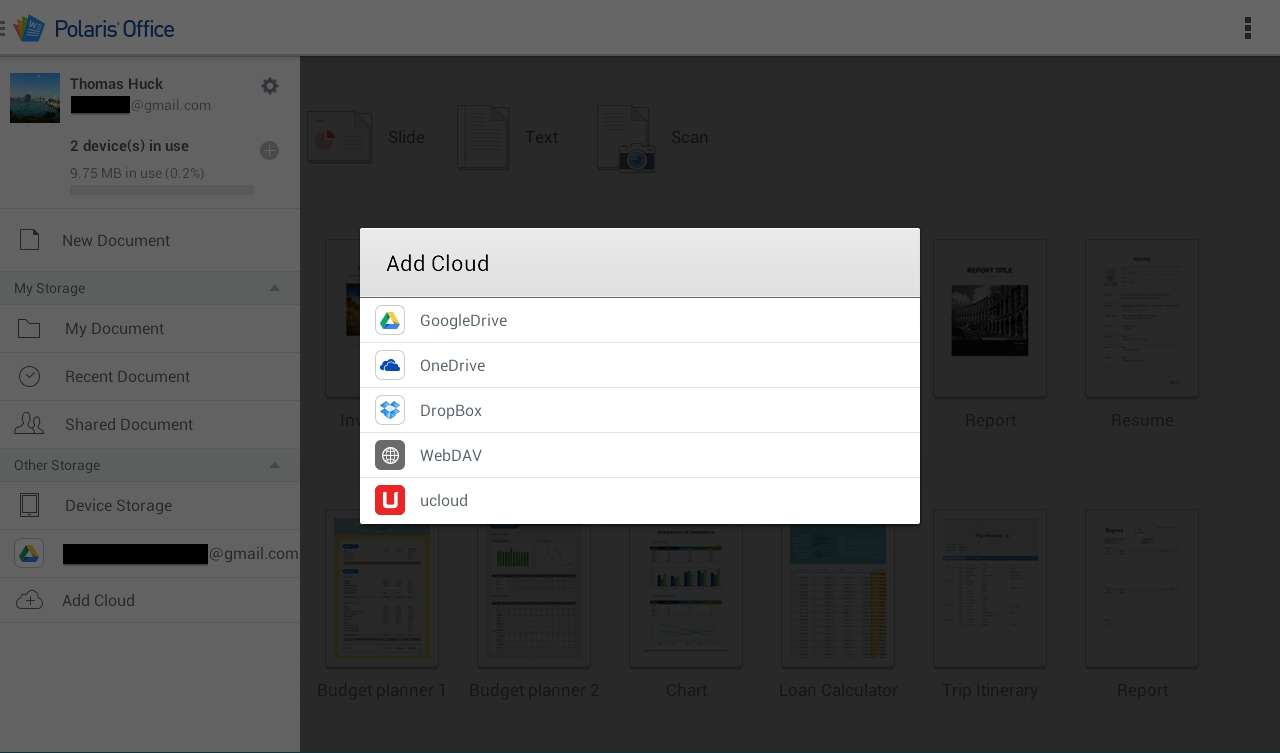Click the My Document folder icon
The width and height of the screenshot is (1280, 753).
[30, 329]
